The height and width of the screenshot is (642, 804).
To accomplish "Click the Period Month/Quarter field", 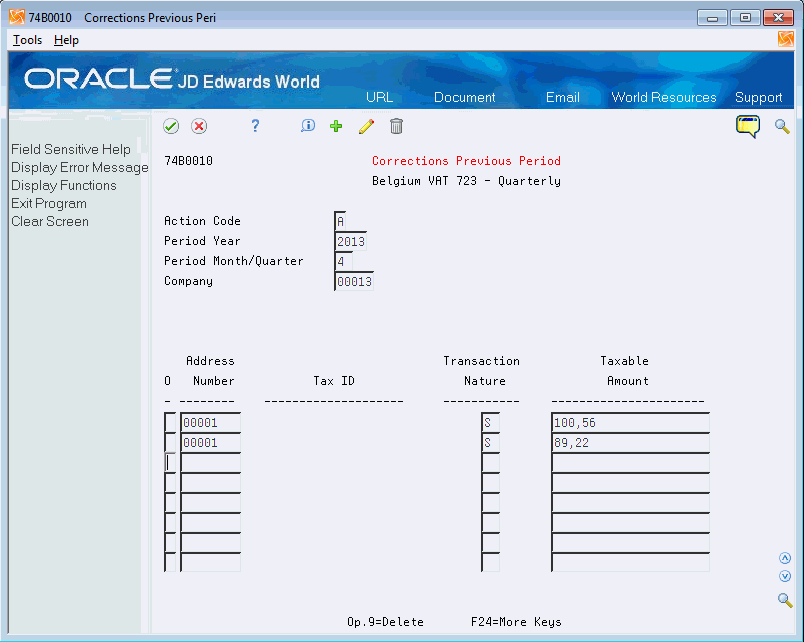I will point(344,261).
